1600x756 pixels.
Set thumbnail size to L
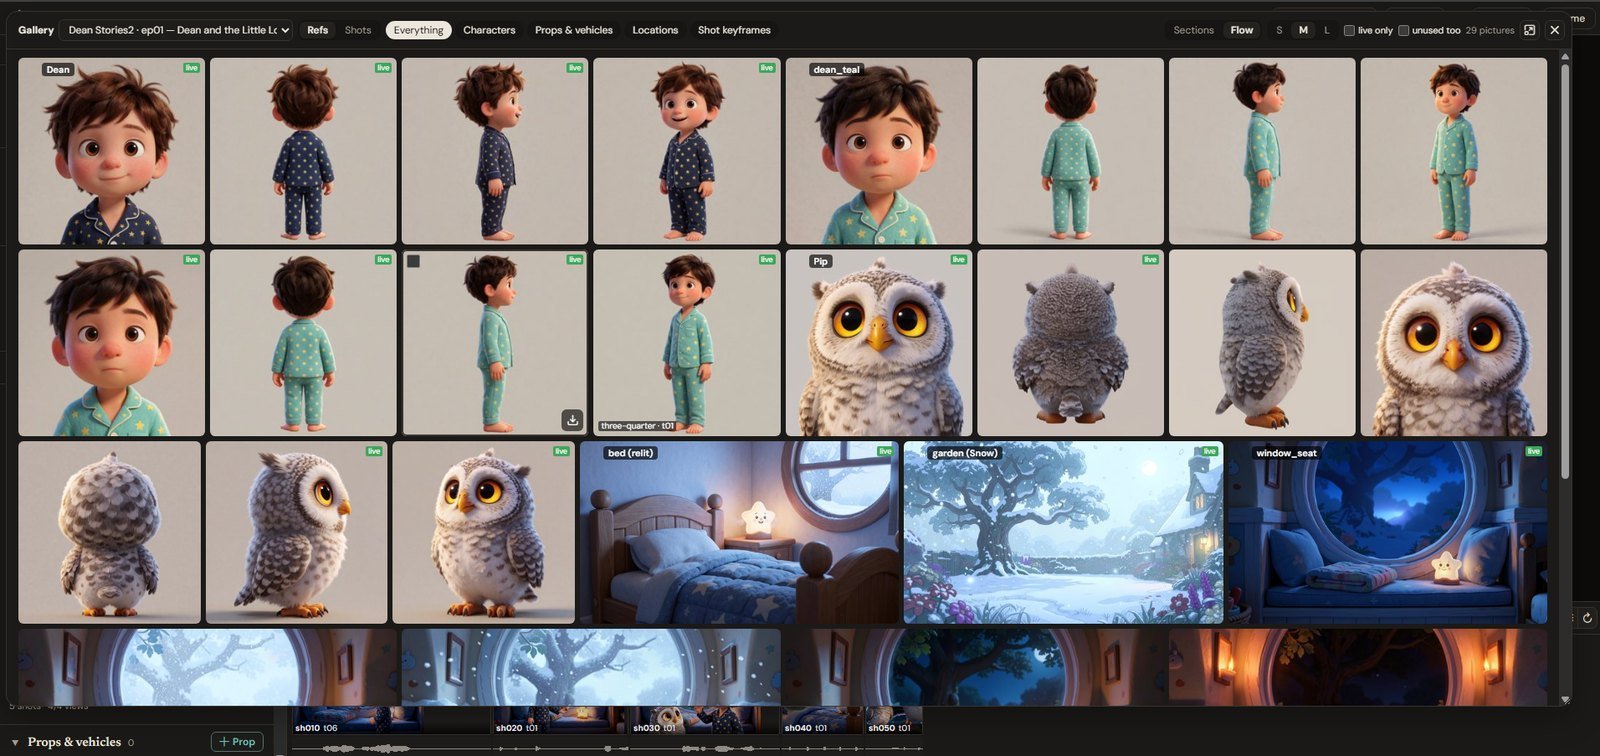(x=1327, y=30)
